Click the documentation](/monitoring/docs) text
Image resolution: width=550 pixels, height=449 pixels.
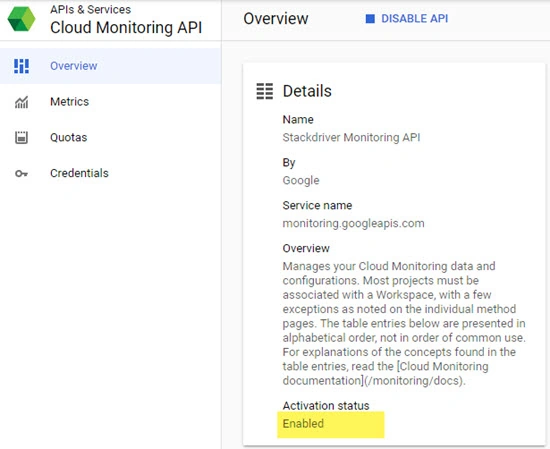point(374,381)
